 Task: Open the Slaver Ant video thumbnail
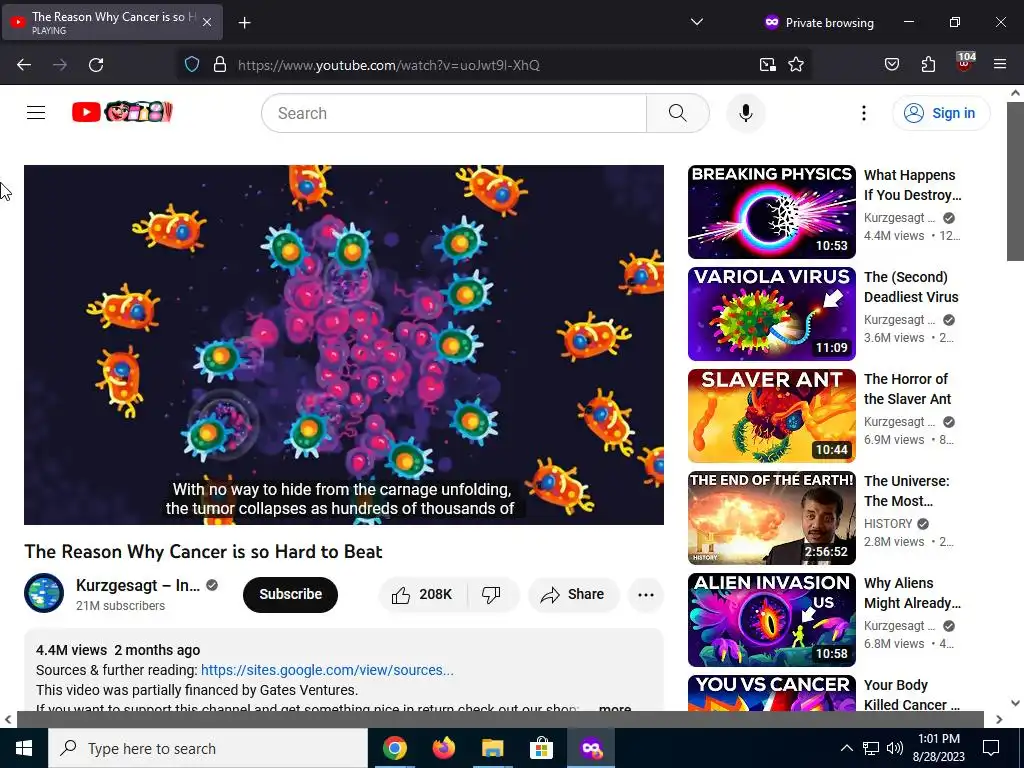771,415
